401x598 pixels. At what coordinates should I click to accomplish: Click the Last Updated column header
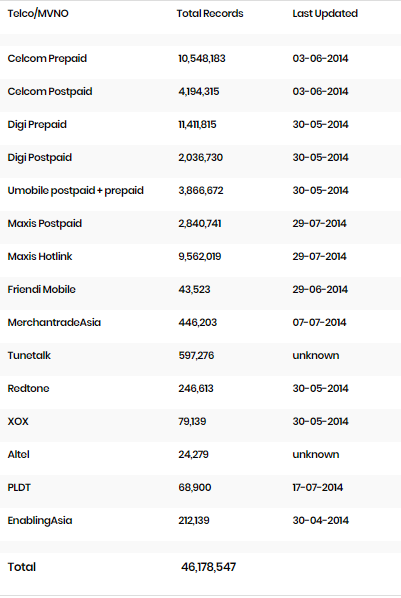(325, 14)
